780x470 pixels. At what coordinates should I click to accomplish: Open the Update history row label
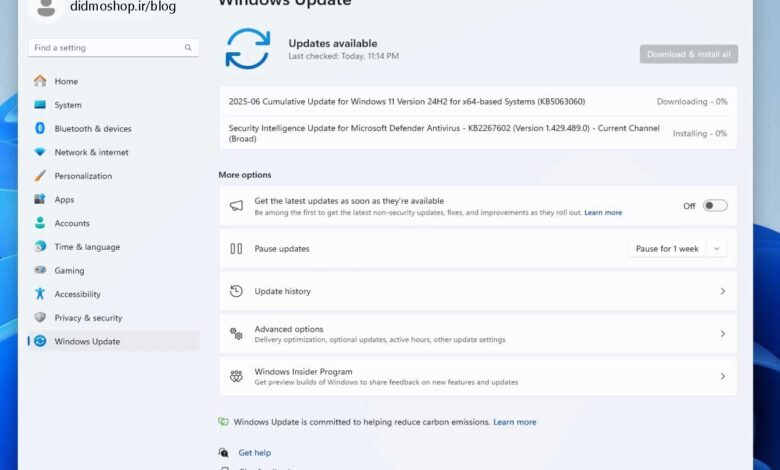point(283,291)
